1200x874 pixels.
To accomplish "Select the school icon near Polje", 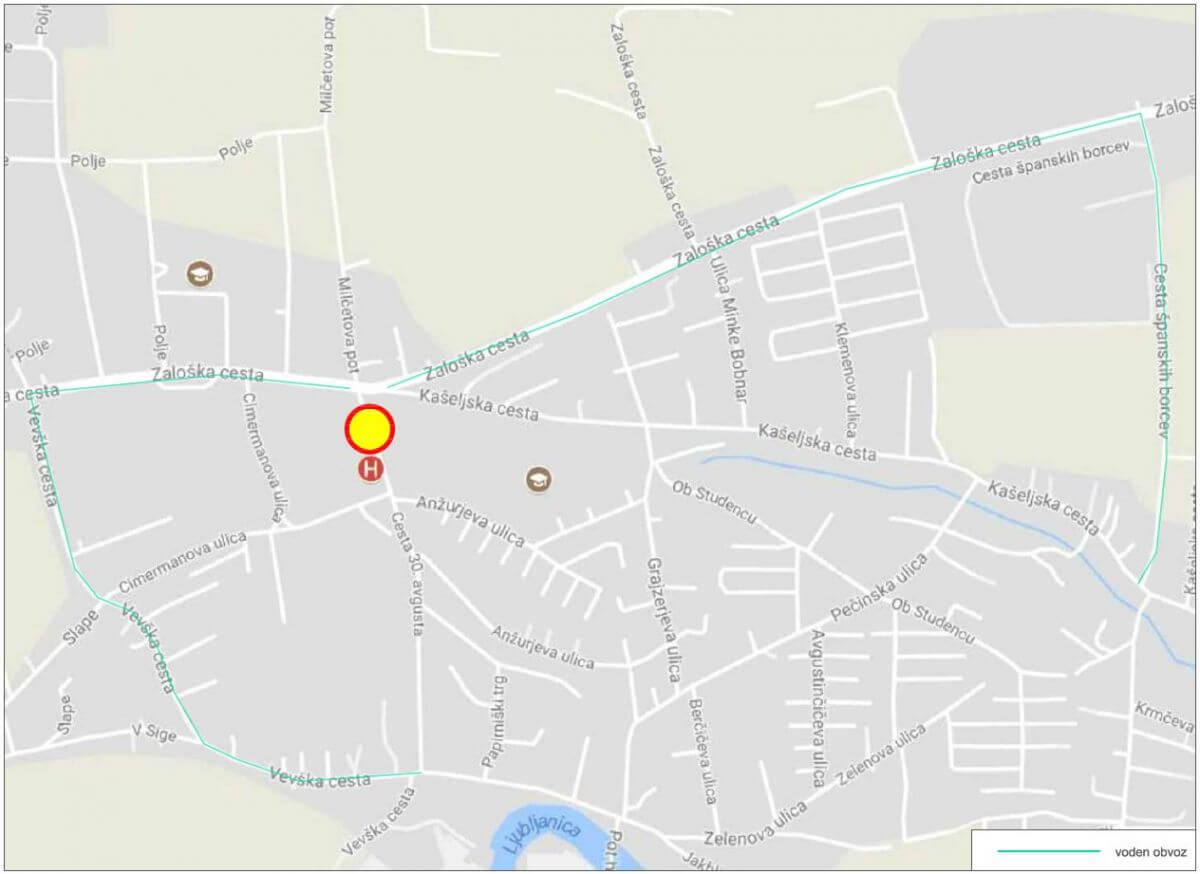I will 200,273.
